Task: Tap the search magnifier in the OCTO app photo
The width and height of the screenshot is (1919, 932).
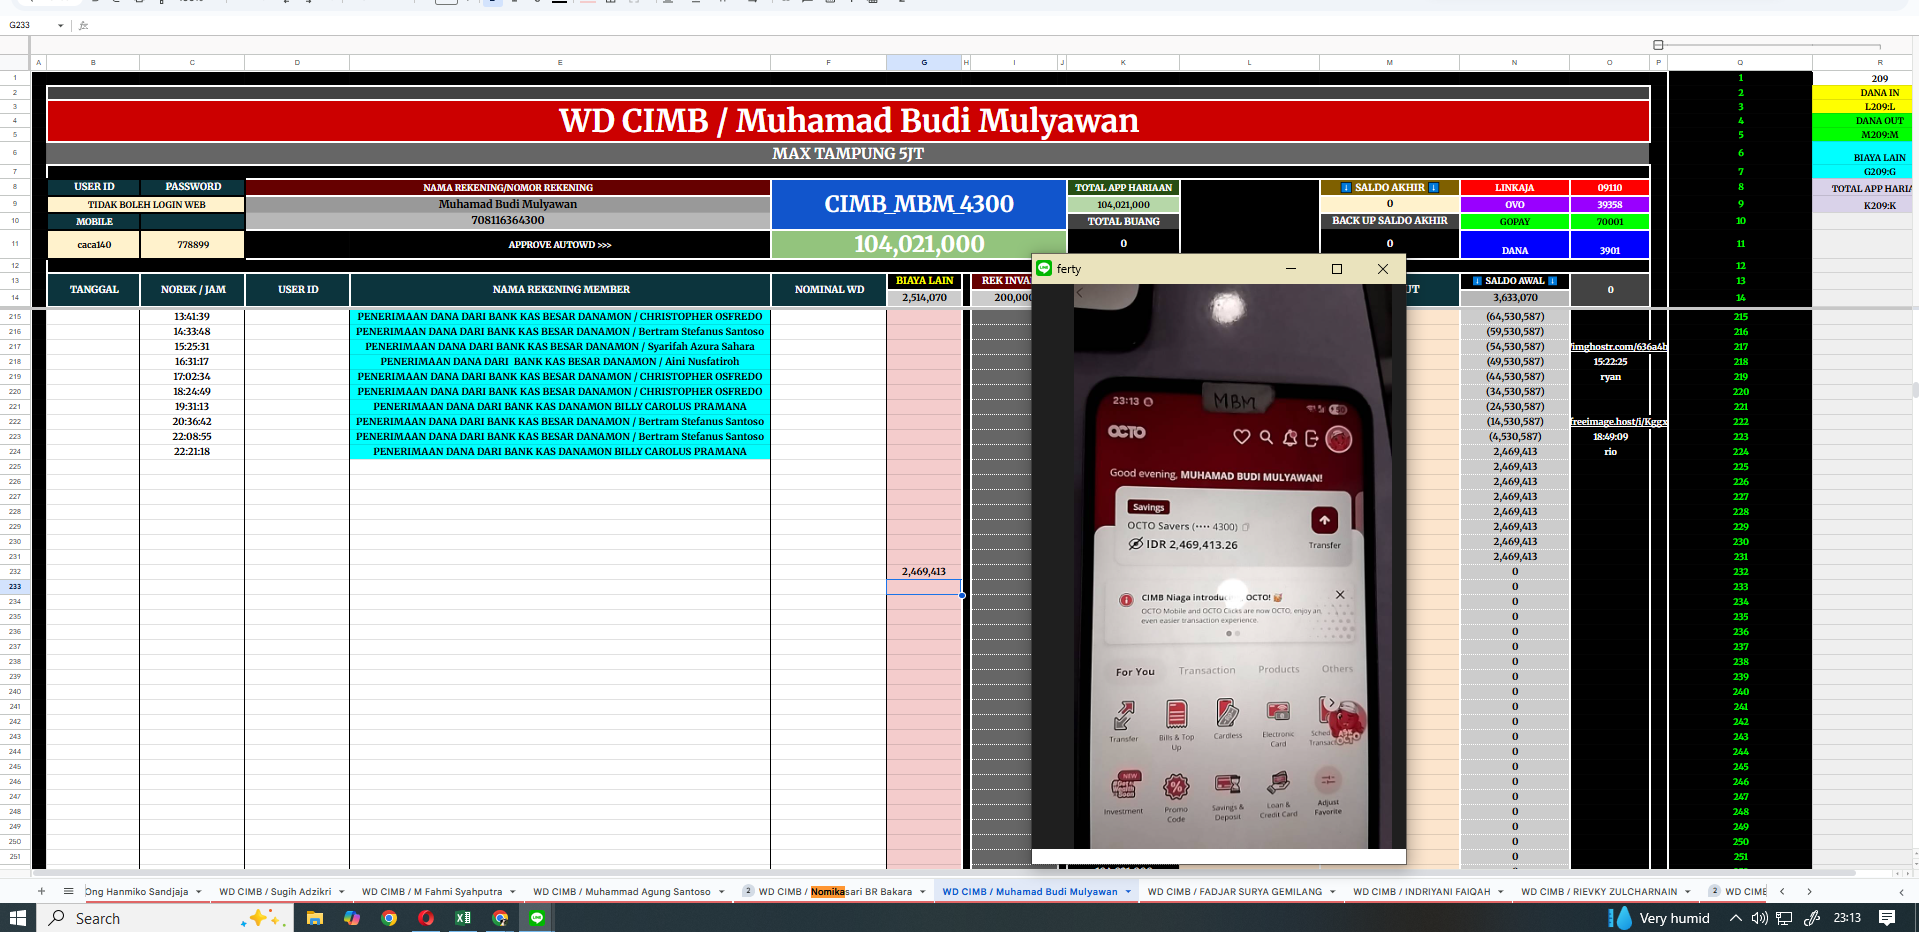Action: click(1266, 437)
